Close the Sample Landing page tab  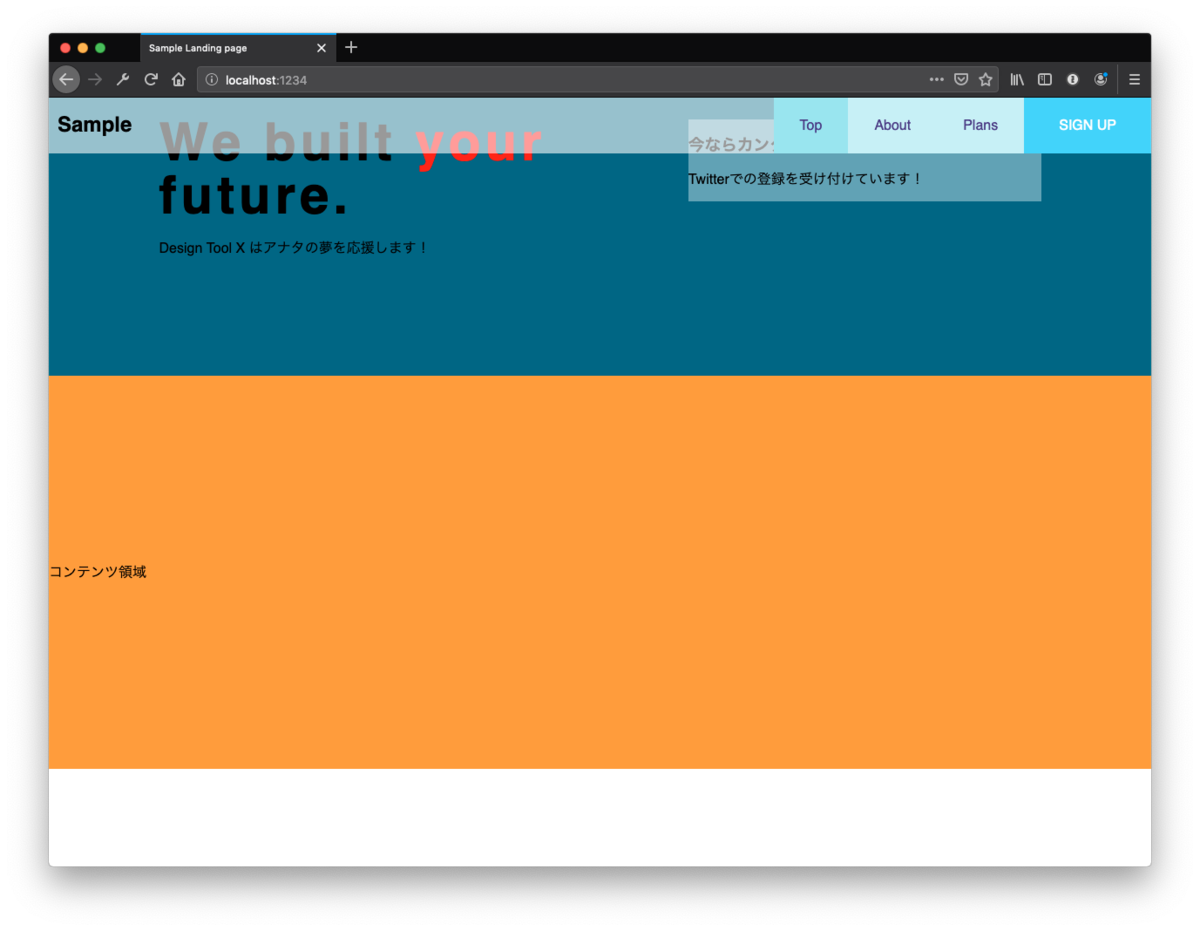(321, 48)
